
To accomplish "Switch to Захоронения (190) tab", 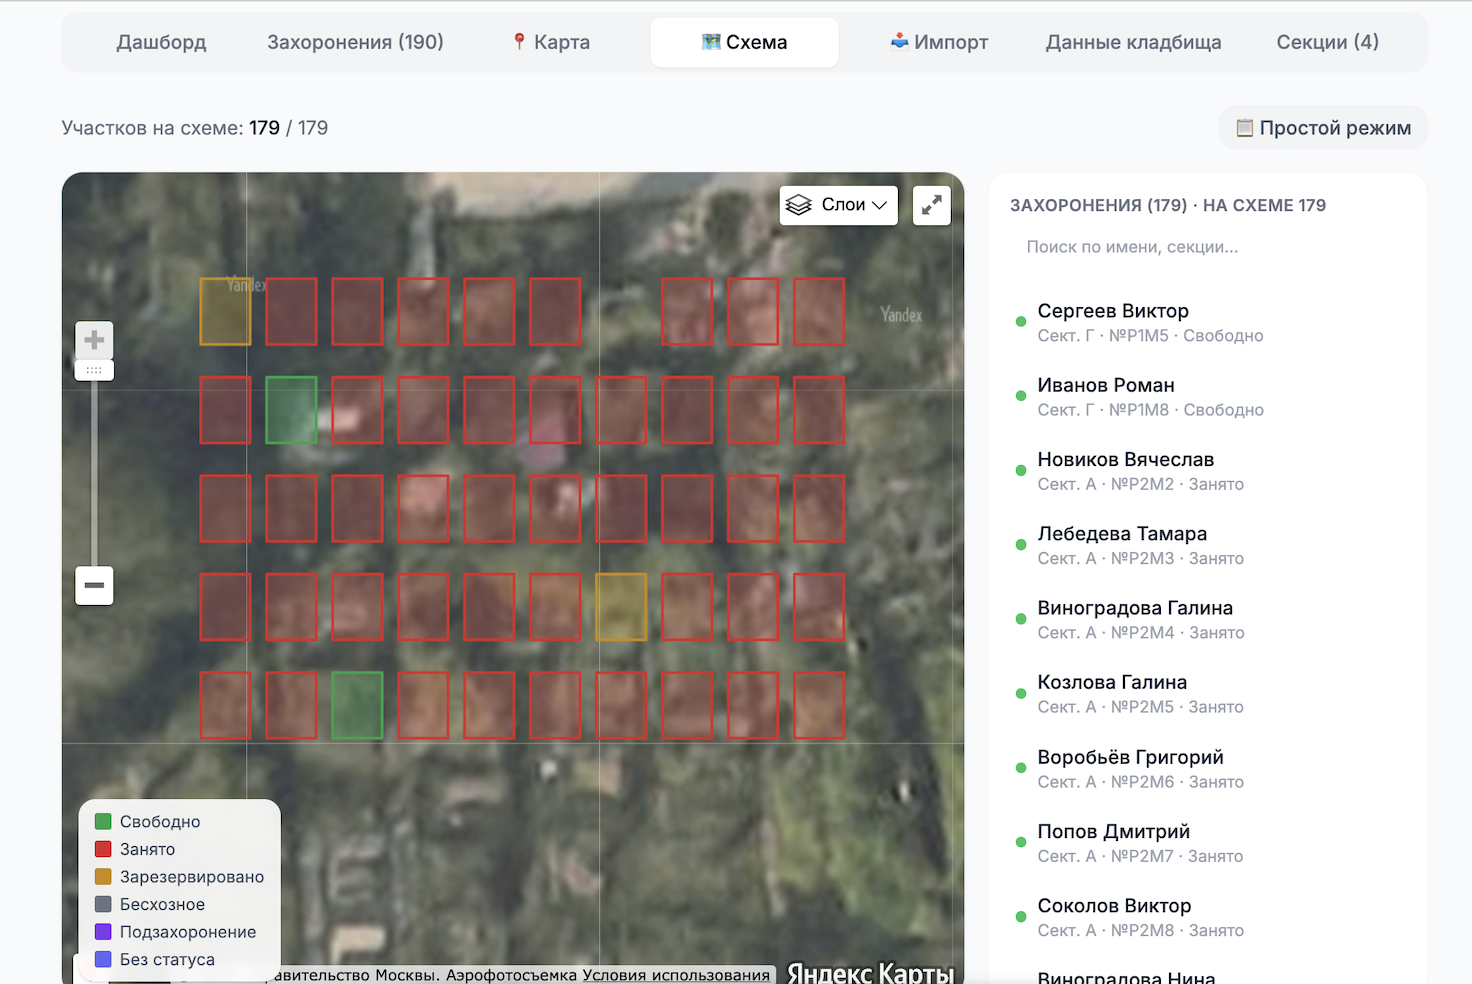I will click(x=355, y=42).
